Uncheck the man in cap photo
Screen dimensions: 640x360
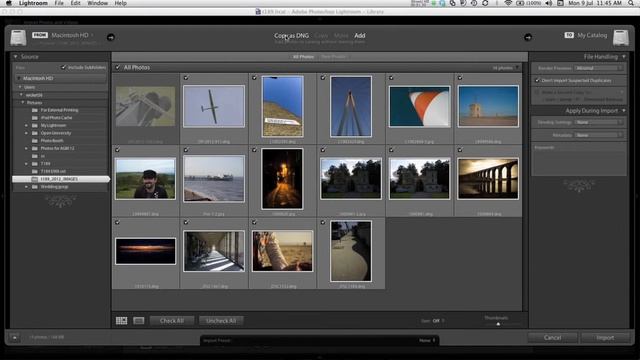coord(118,150)
